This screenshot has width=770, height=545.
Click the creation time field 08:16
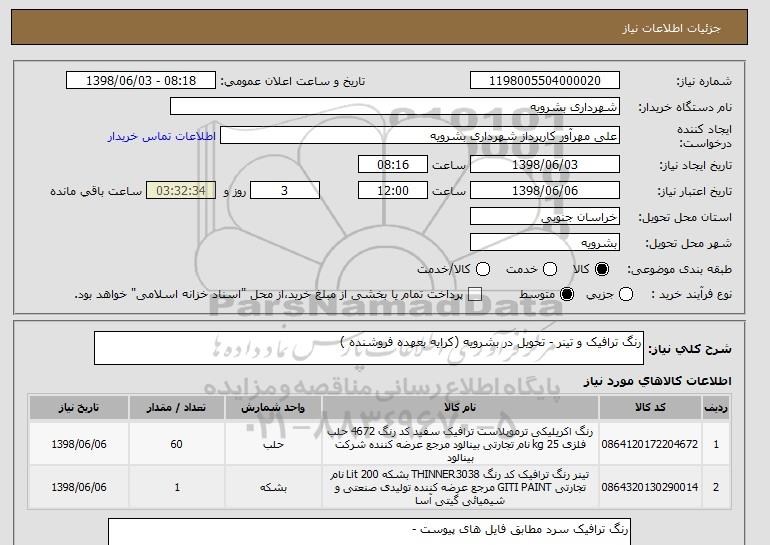pos(393,164)
